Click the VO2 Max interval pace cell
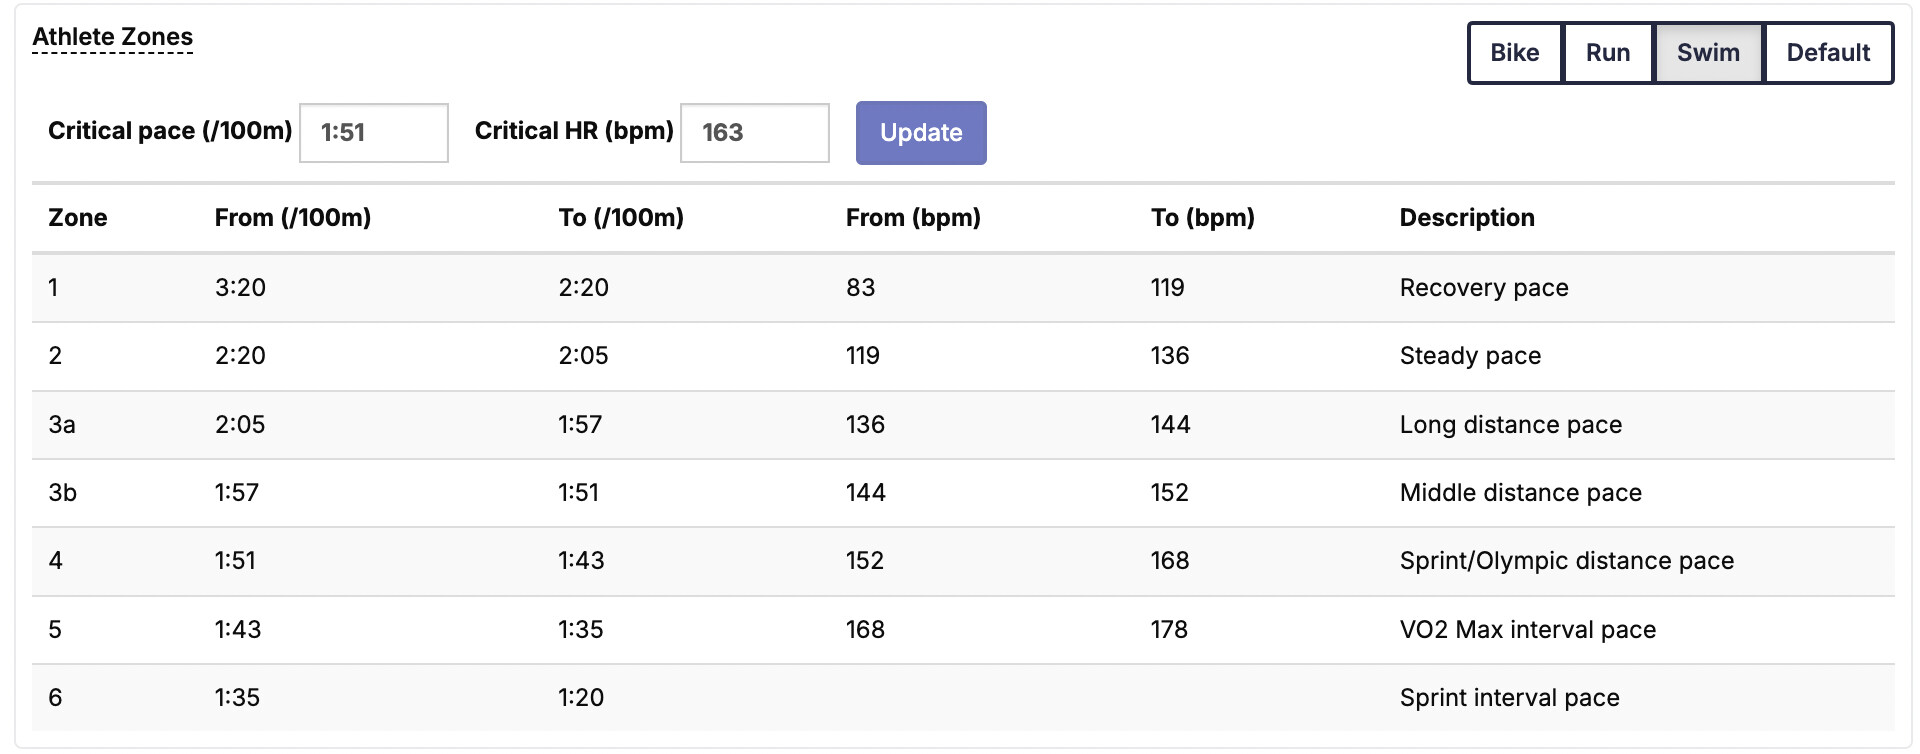The height and width of the screenshot is (754, 1920). coord(1527,630)
